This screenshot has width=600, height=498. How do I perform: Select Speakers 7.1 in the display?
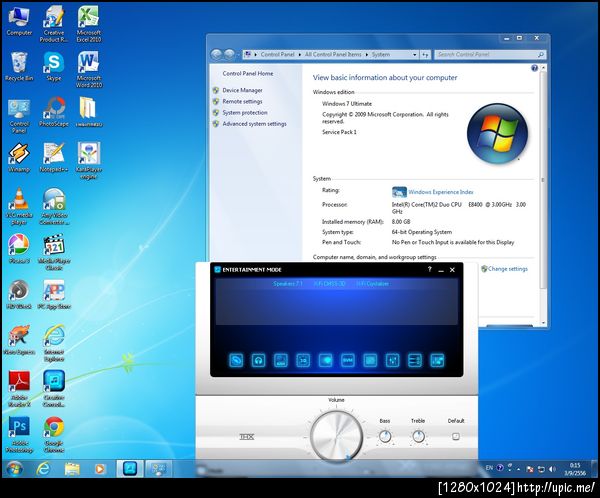(x=288, y=284)
